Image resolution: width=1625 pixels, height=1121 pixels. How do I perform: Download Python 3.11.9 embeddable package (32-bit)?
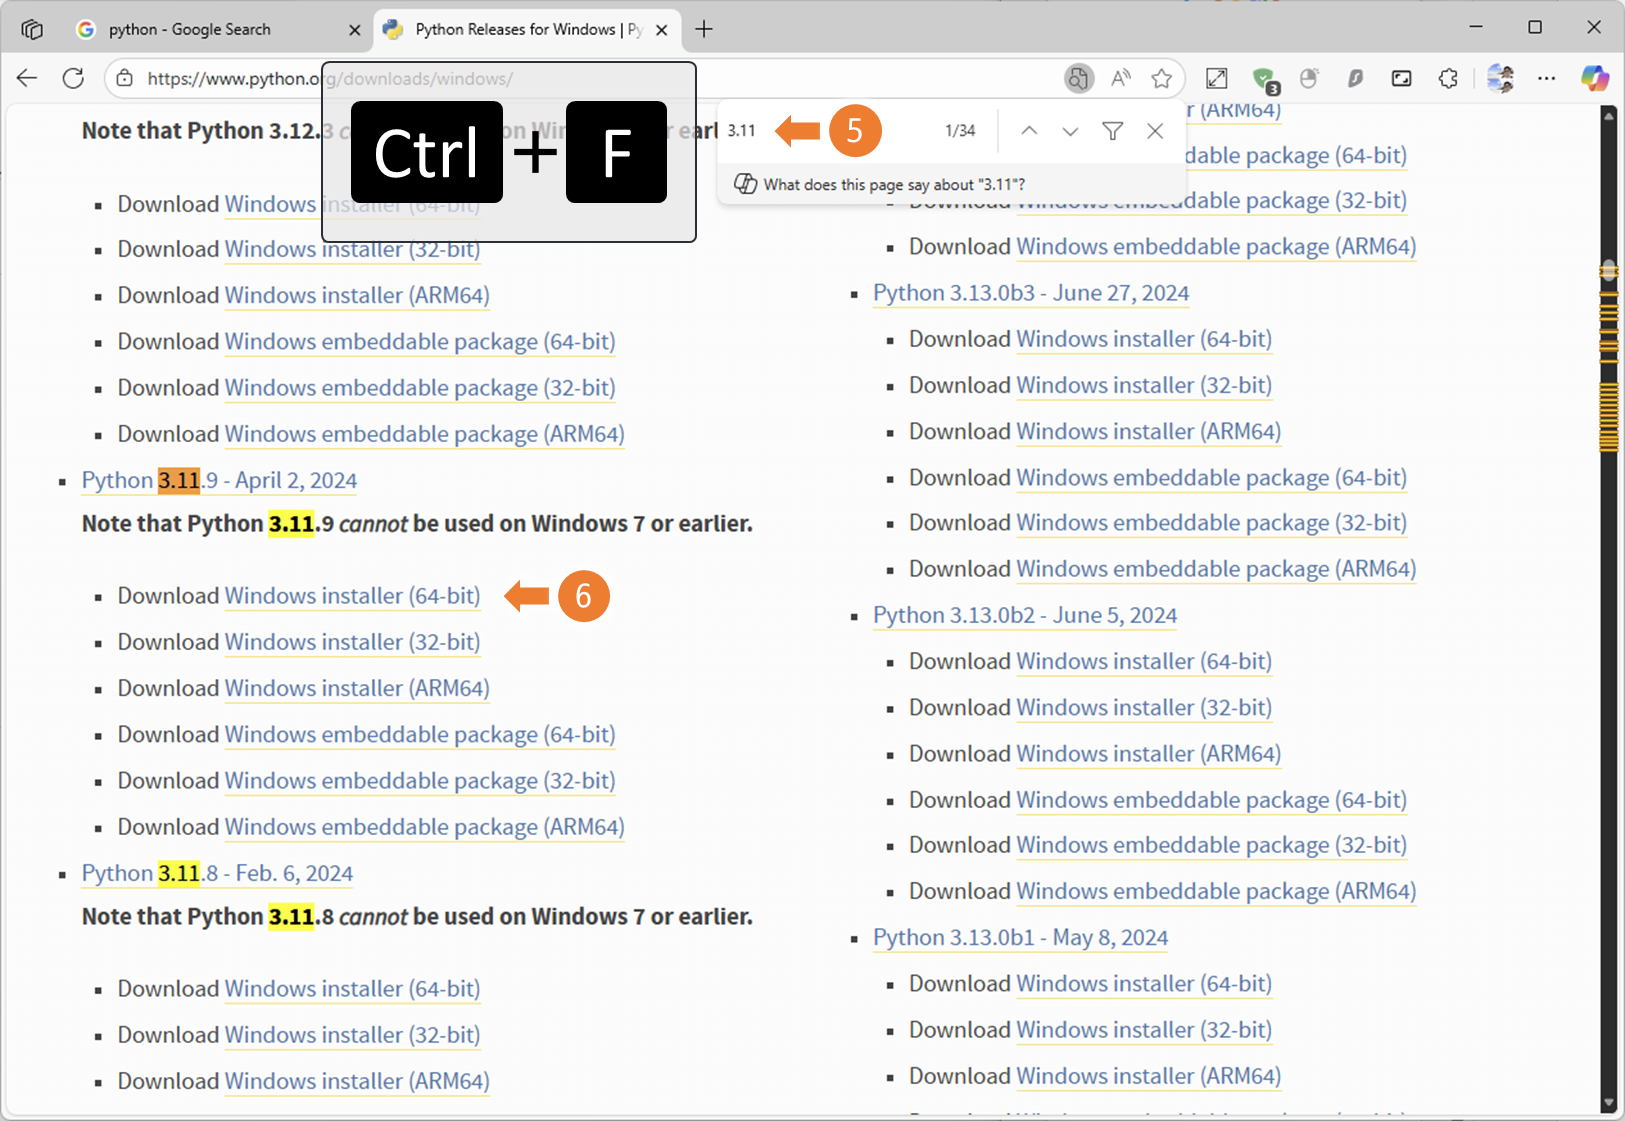click(420, 780)
